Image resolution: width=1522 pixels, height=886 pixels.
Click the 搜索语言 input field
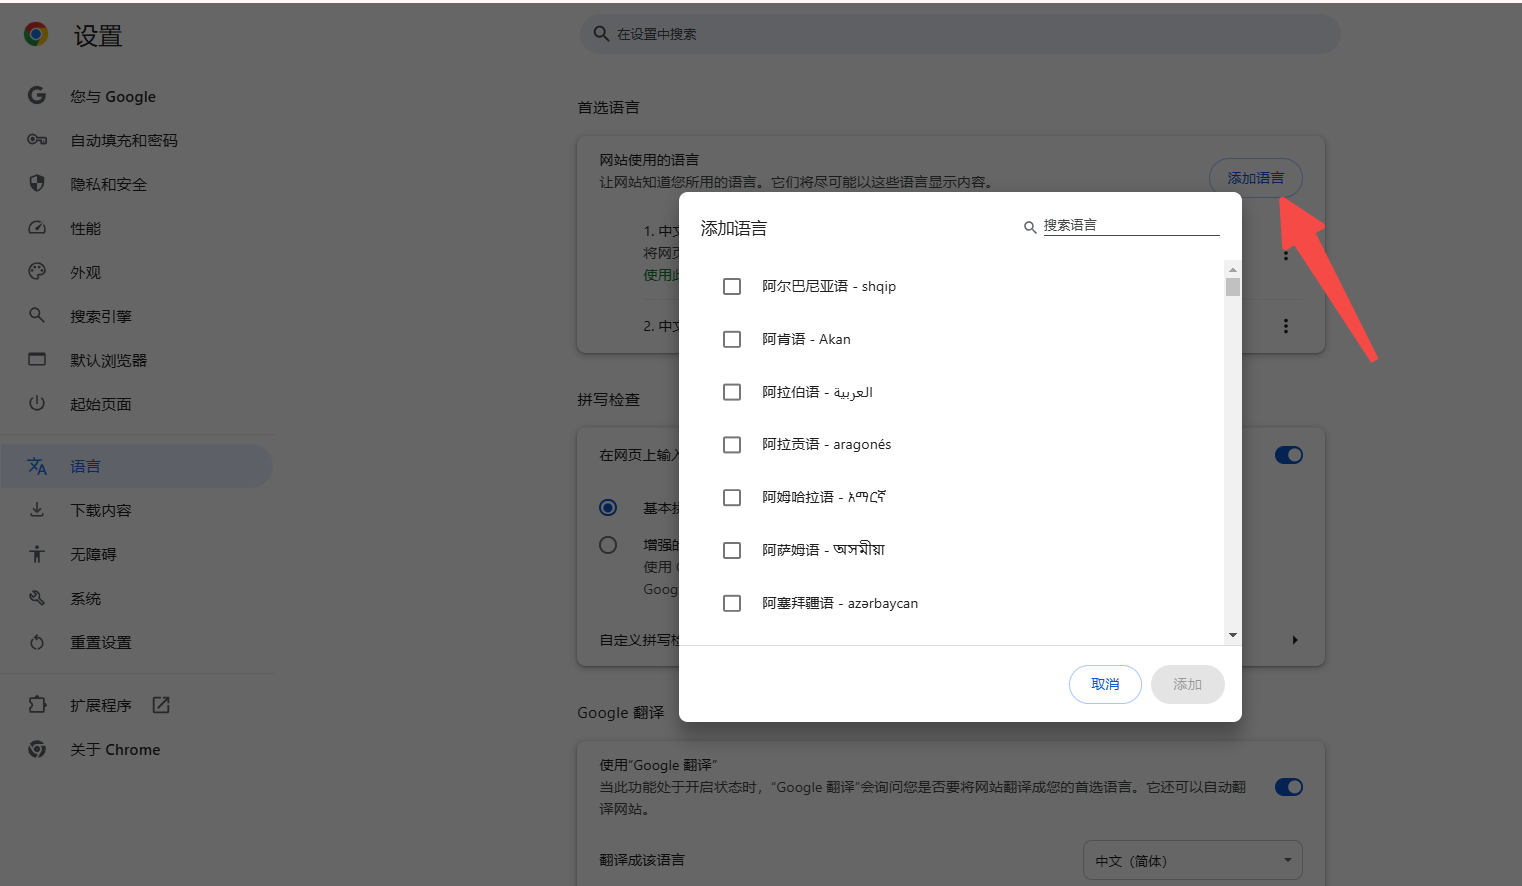1131,225
